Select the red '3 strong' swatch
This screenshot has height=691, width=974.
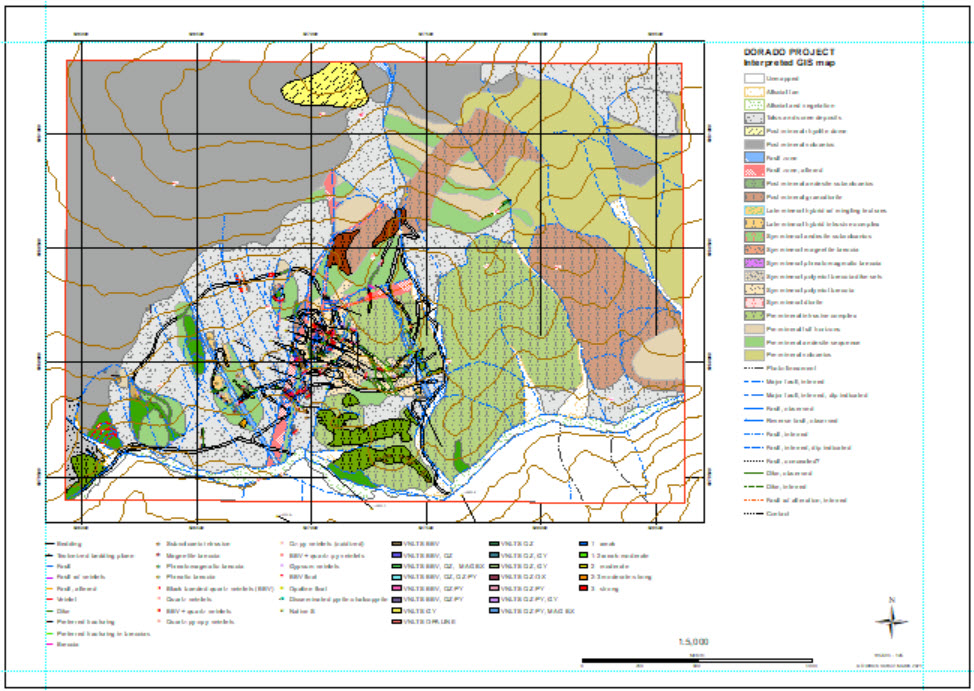(583, 588)
